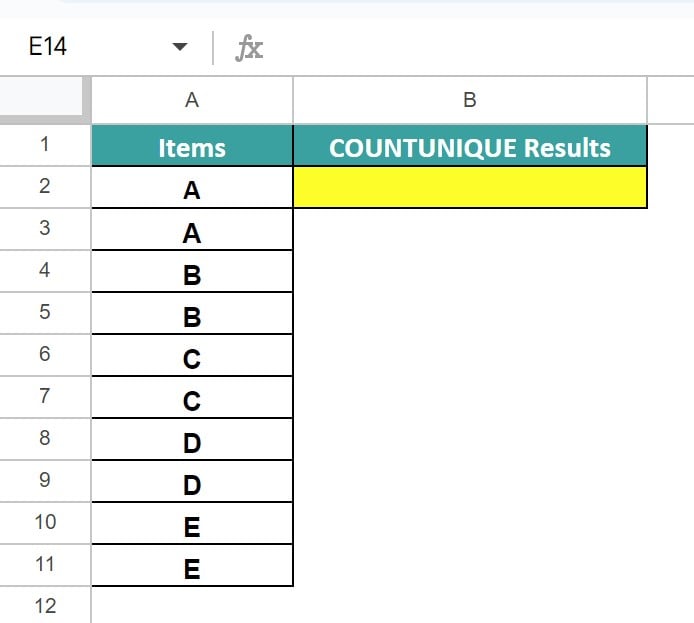Screen dimensions: 694x623
Task: Select row 9 header
Action: tap(45, 481)
